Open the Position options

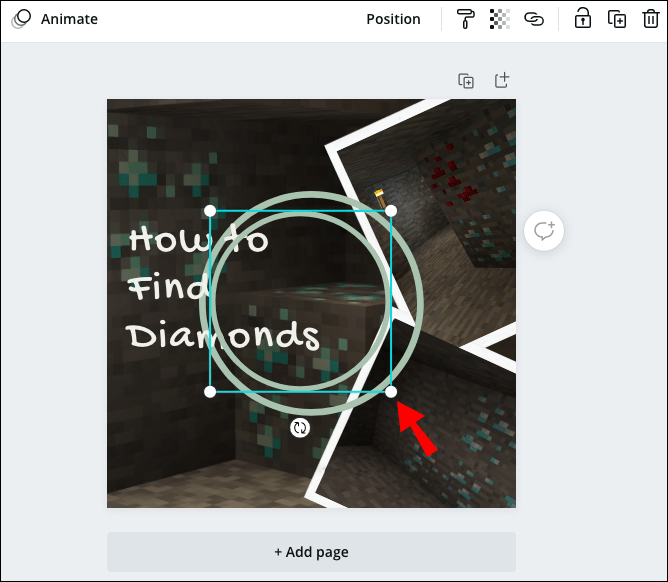click(x=393, y=19)
